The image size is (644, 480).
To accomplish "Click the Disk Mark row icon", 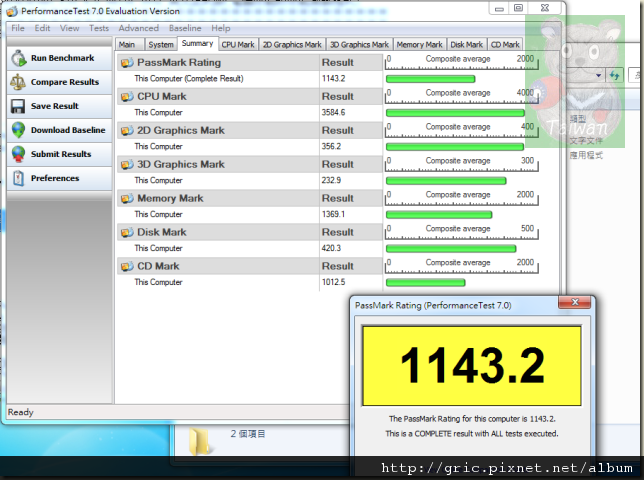I will coord(127,232).
